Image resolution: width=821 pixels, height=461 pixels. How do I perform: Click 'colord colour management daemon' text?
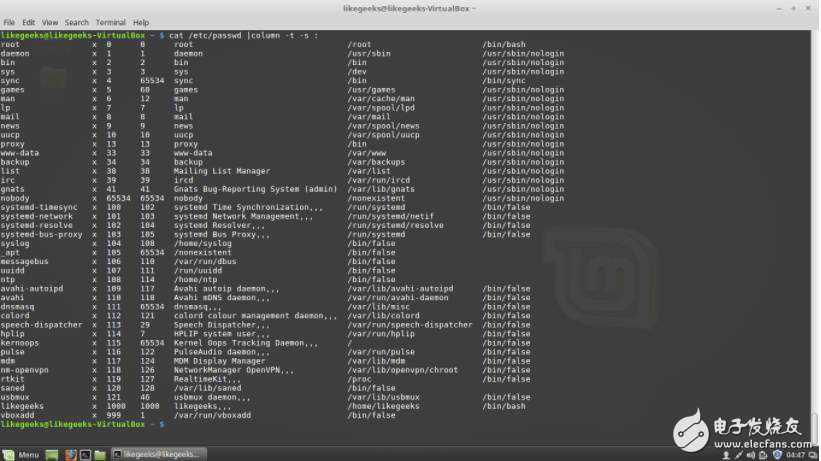[249, 315]
